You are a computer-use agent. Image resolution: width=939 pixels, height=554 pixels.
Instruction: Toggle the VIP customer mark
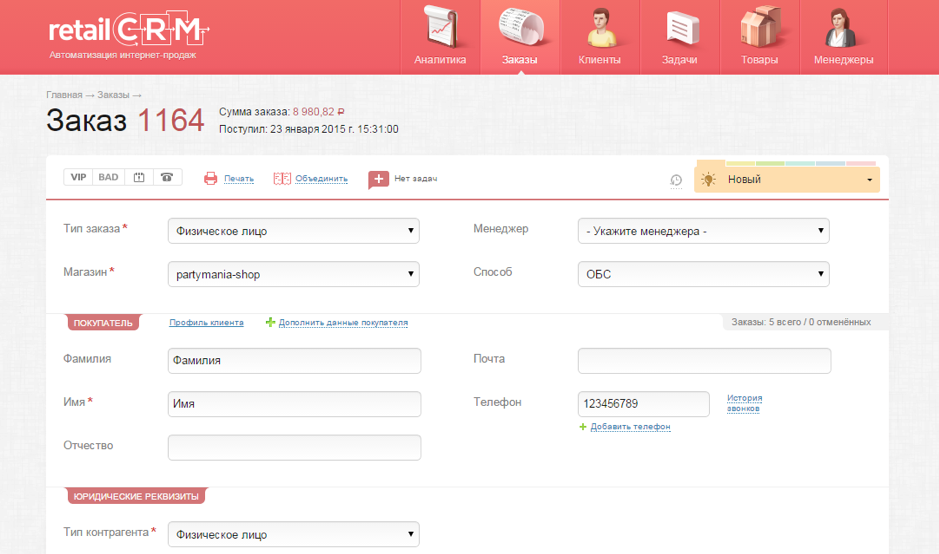pyautogui.click(x=78, y=177)
